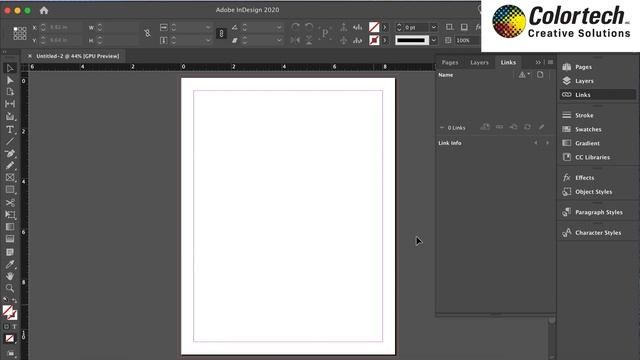The height and width of the screenshot is (360, 640).
Task: Click the stroke swatch in control bar
Action: [x=374, y=40]
